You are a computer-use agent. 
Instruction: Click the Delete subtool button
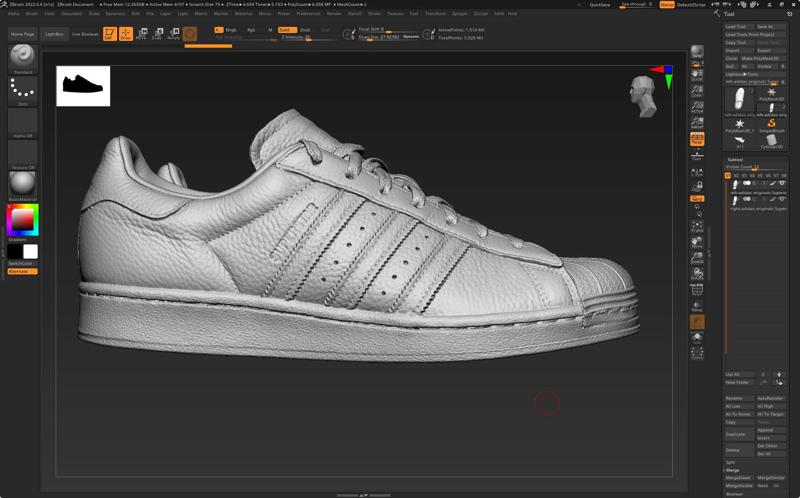click(739, 450)
